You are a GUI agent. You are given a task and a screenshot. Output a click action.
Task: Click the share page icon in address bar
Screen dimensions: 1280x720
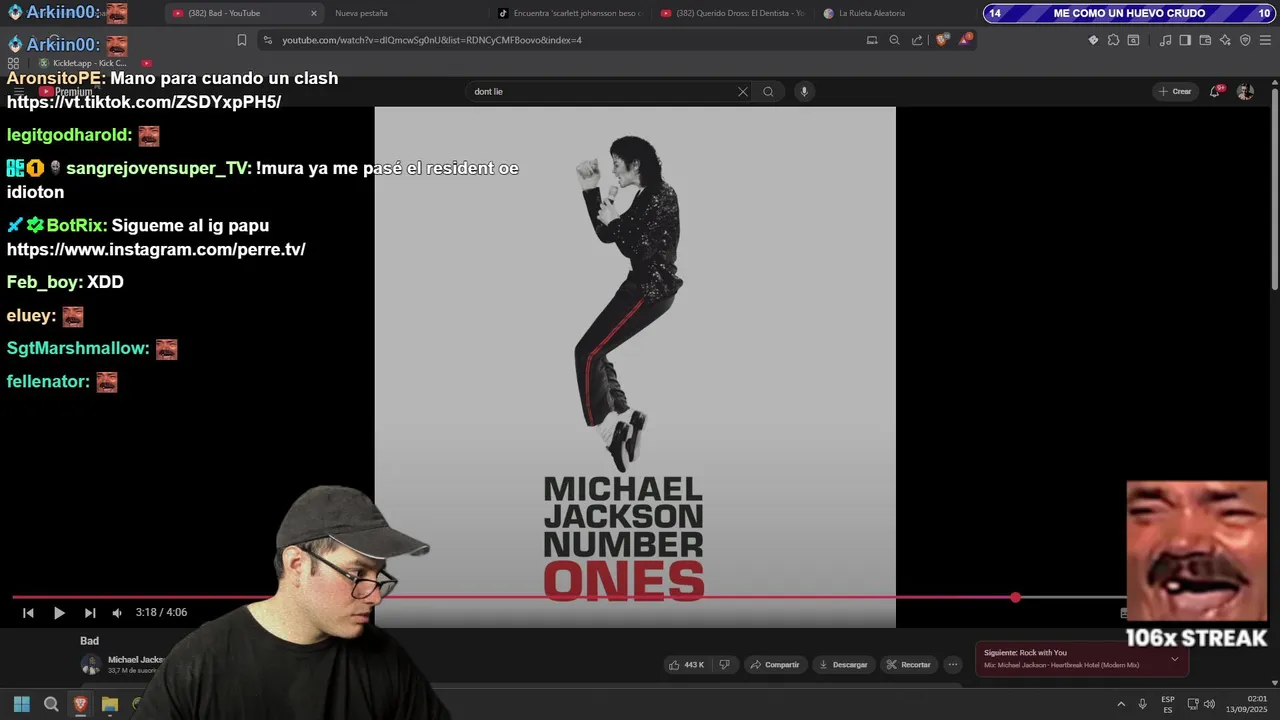916,40
